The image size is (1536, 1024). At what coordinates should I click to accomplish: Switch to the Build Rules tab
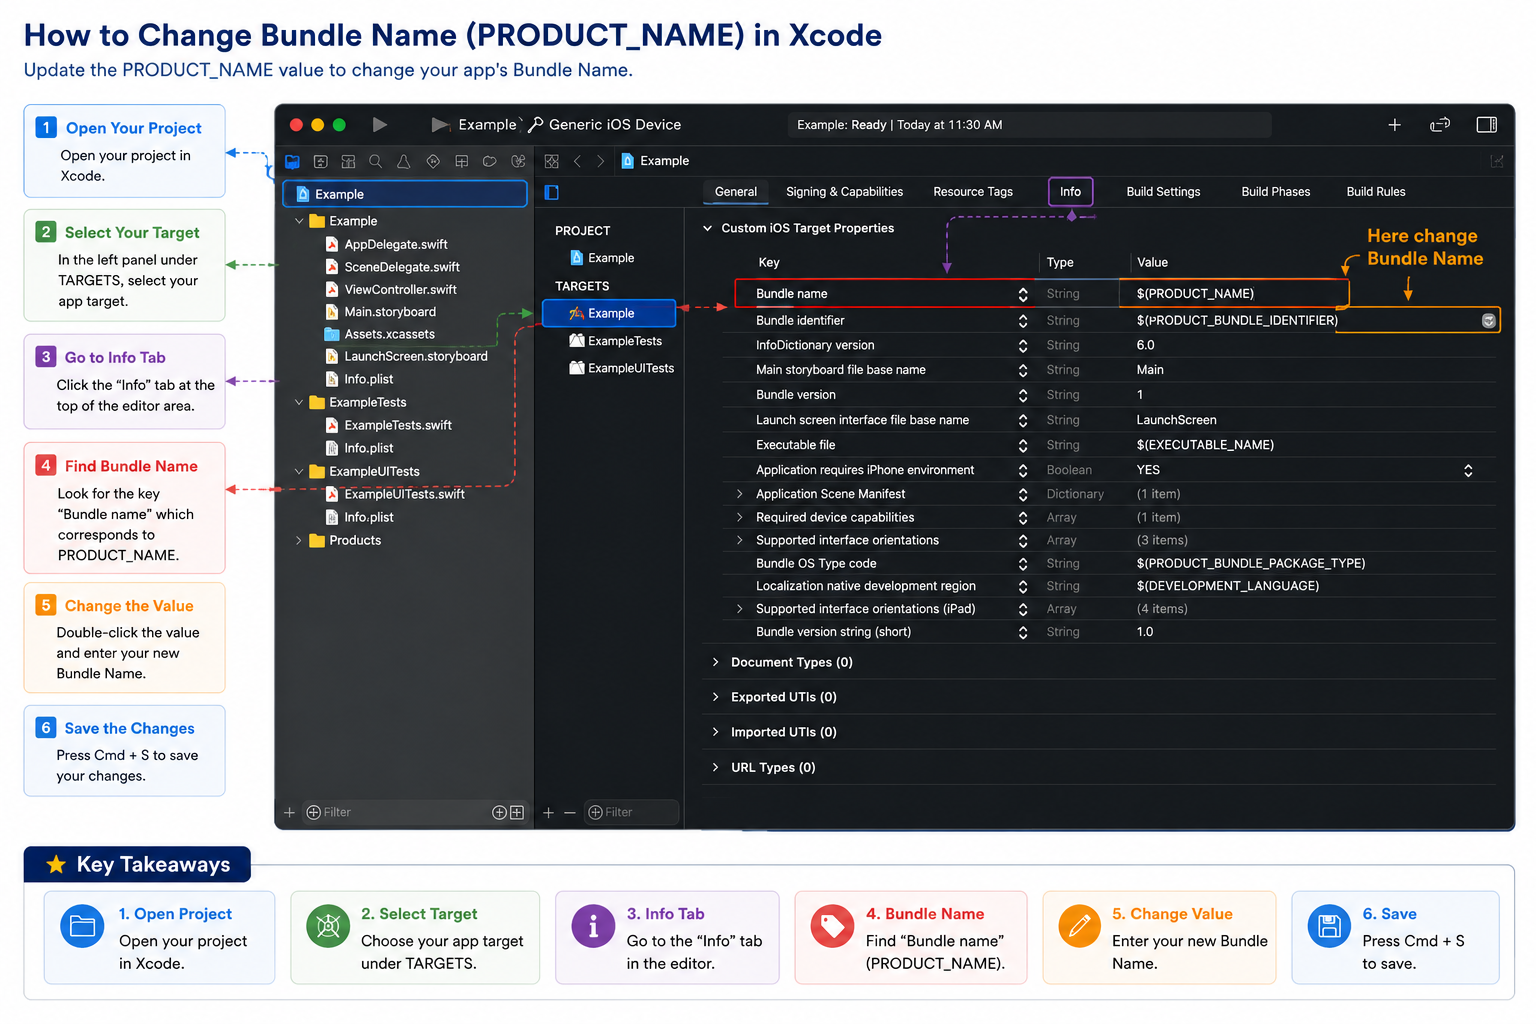click(x=1375, y=192)
